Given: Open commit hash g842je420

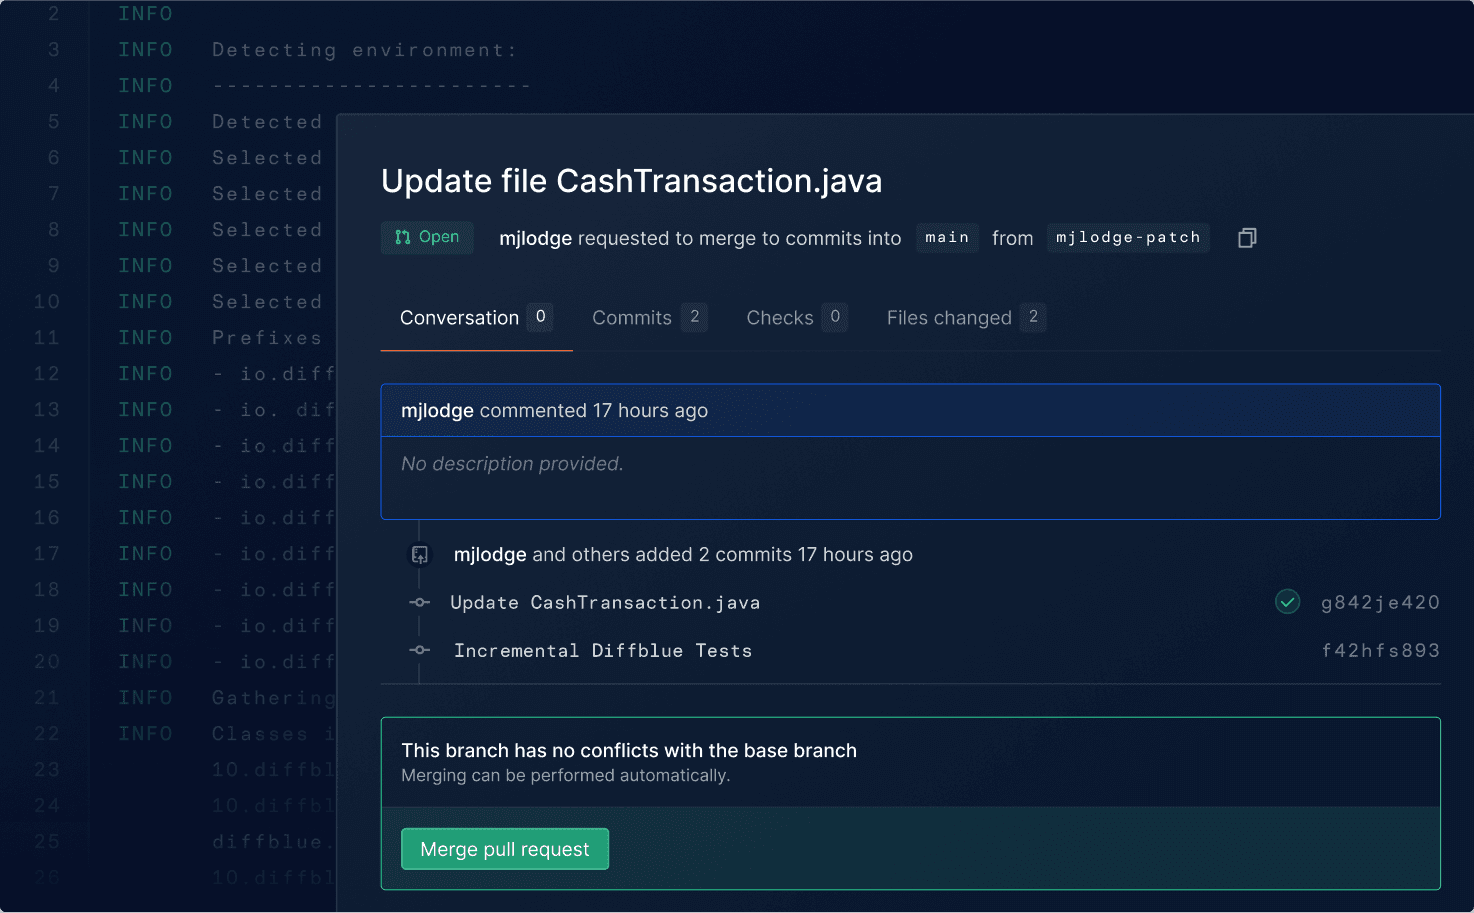Looking at the screenshot, I should point(1380,602).
